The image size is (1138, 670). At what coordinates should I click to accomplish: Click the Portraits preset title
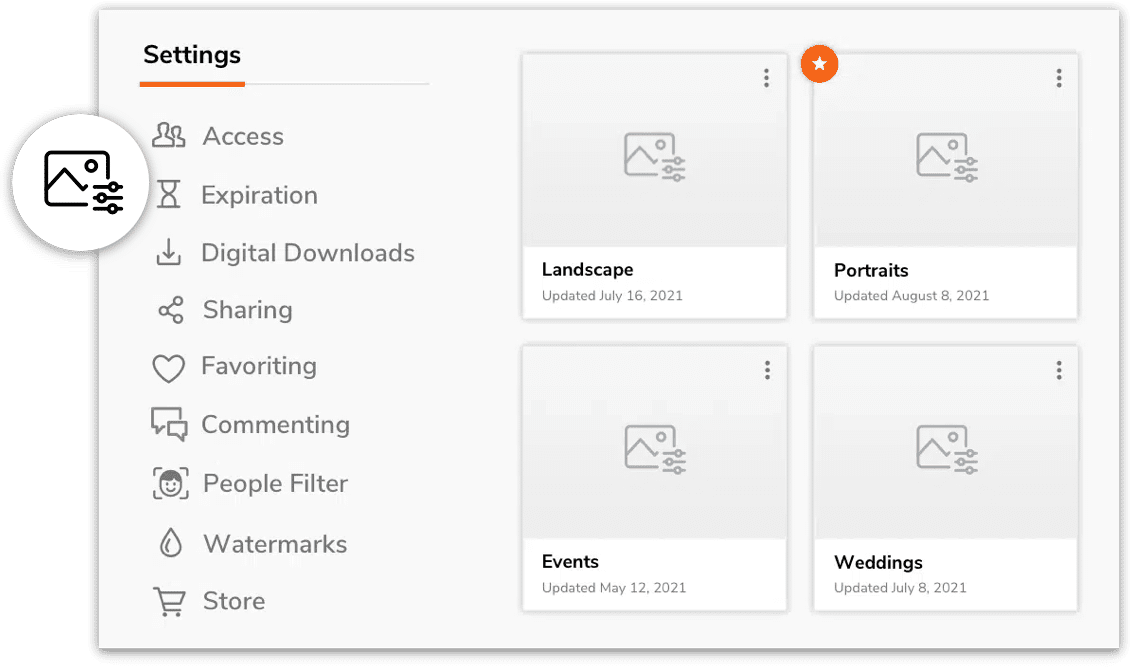tap(871, 271)
